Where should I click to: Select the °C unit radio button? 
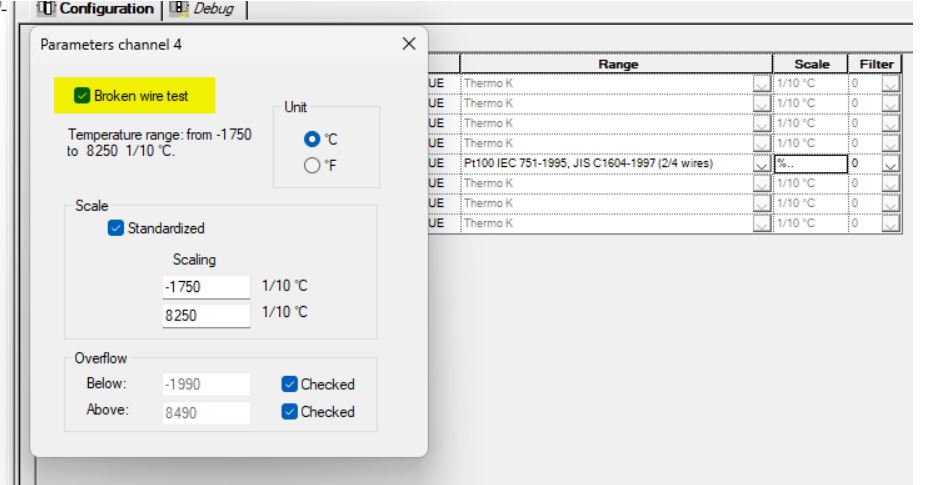[312, 139]
